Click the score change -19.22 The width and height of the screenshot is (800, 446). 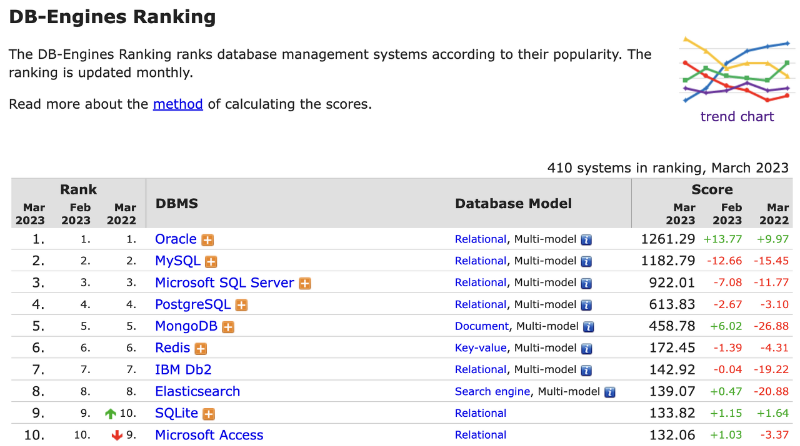[x=771, y=369]
